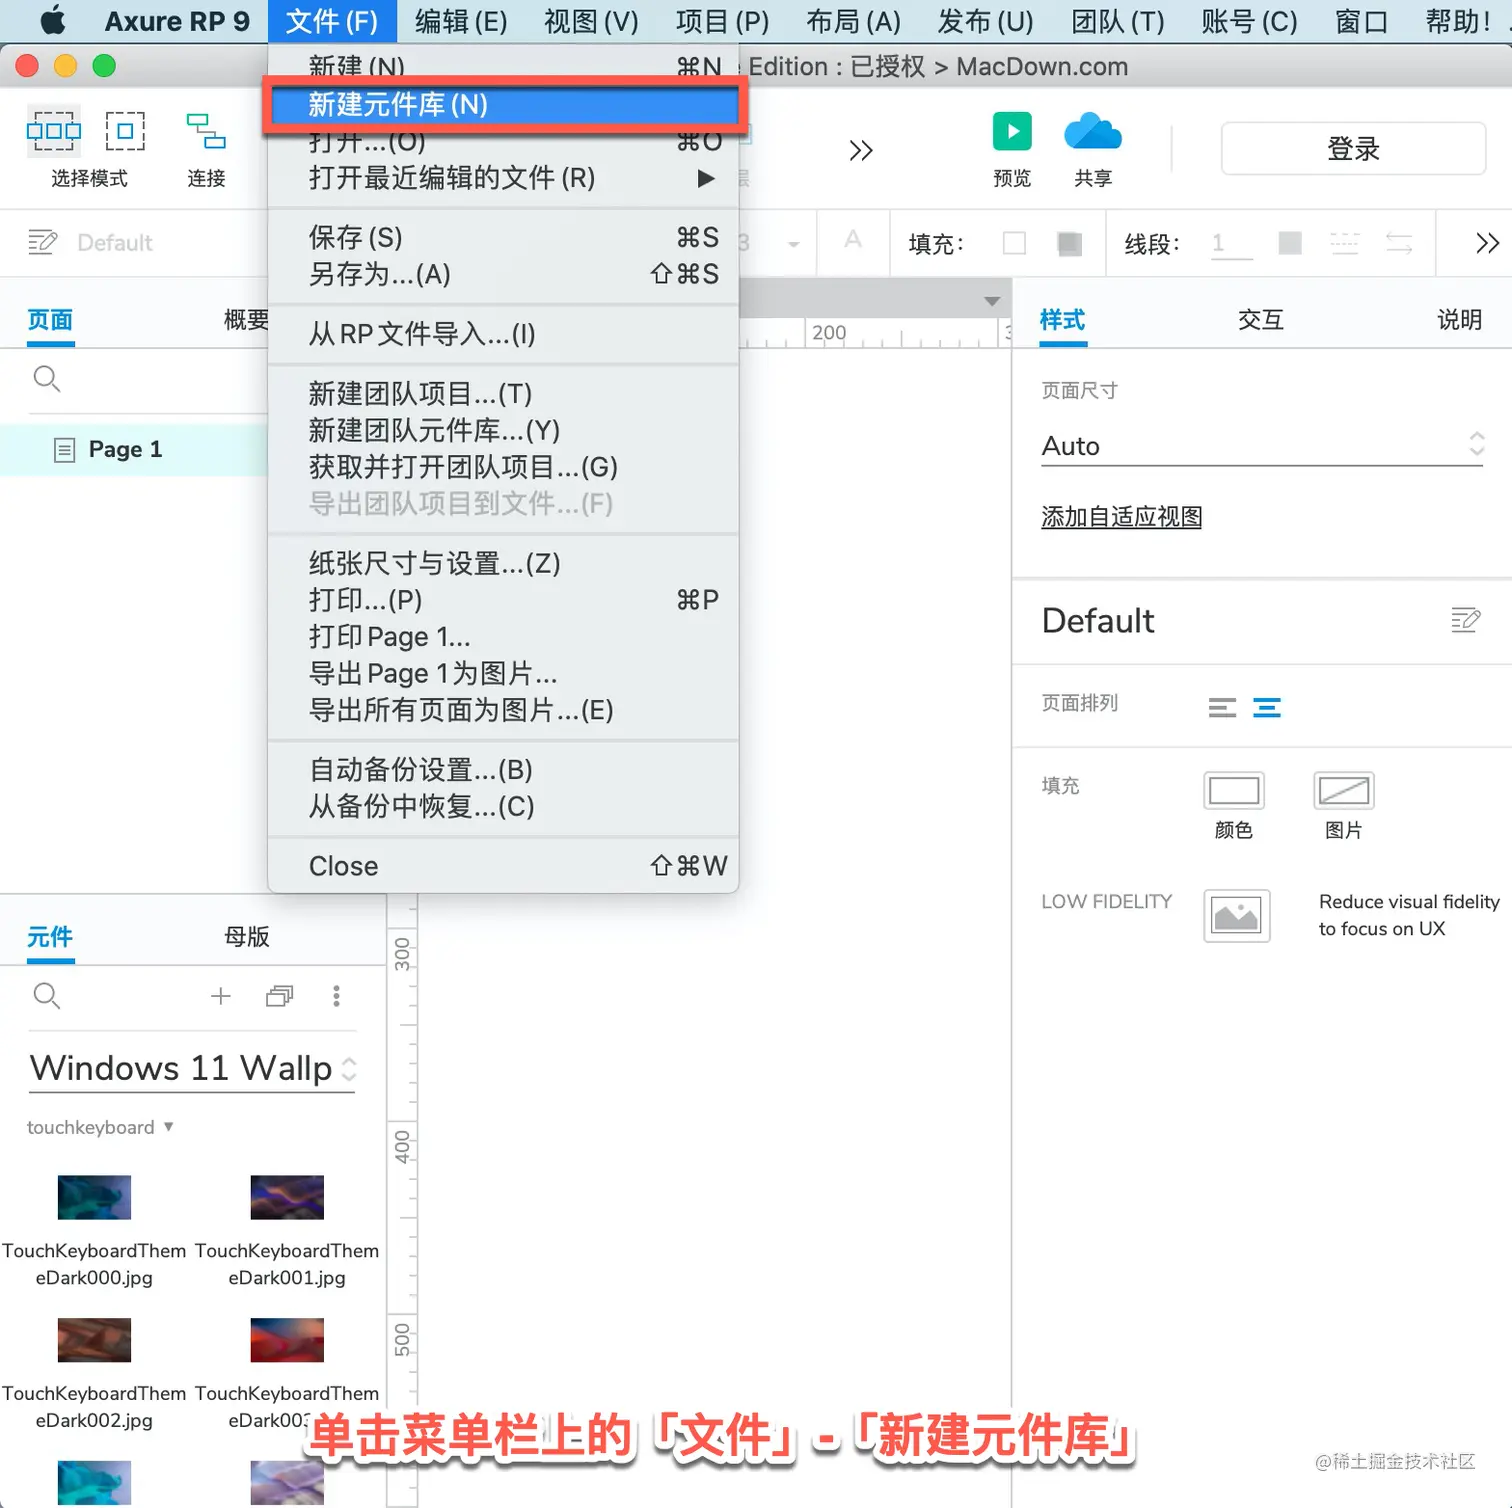The width and height of the screenshot is (1512, 1508).
Task: Select Import from RP file
Action: (x=503, y=334)
